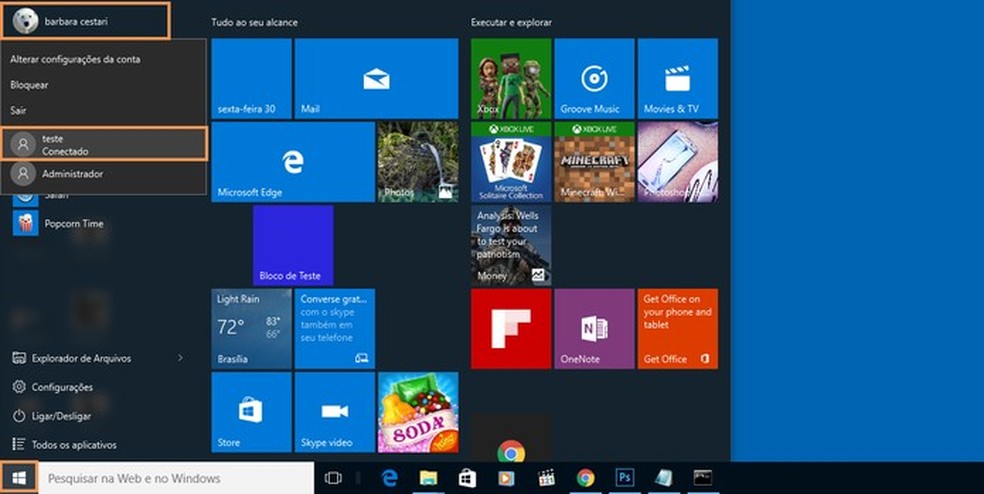Open the Xbox tile
The width and height of the screenshot is (984, 494).
click(511, 78)
